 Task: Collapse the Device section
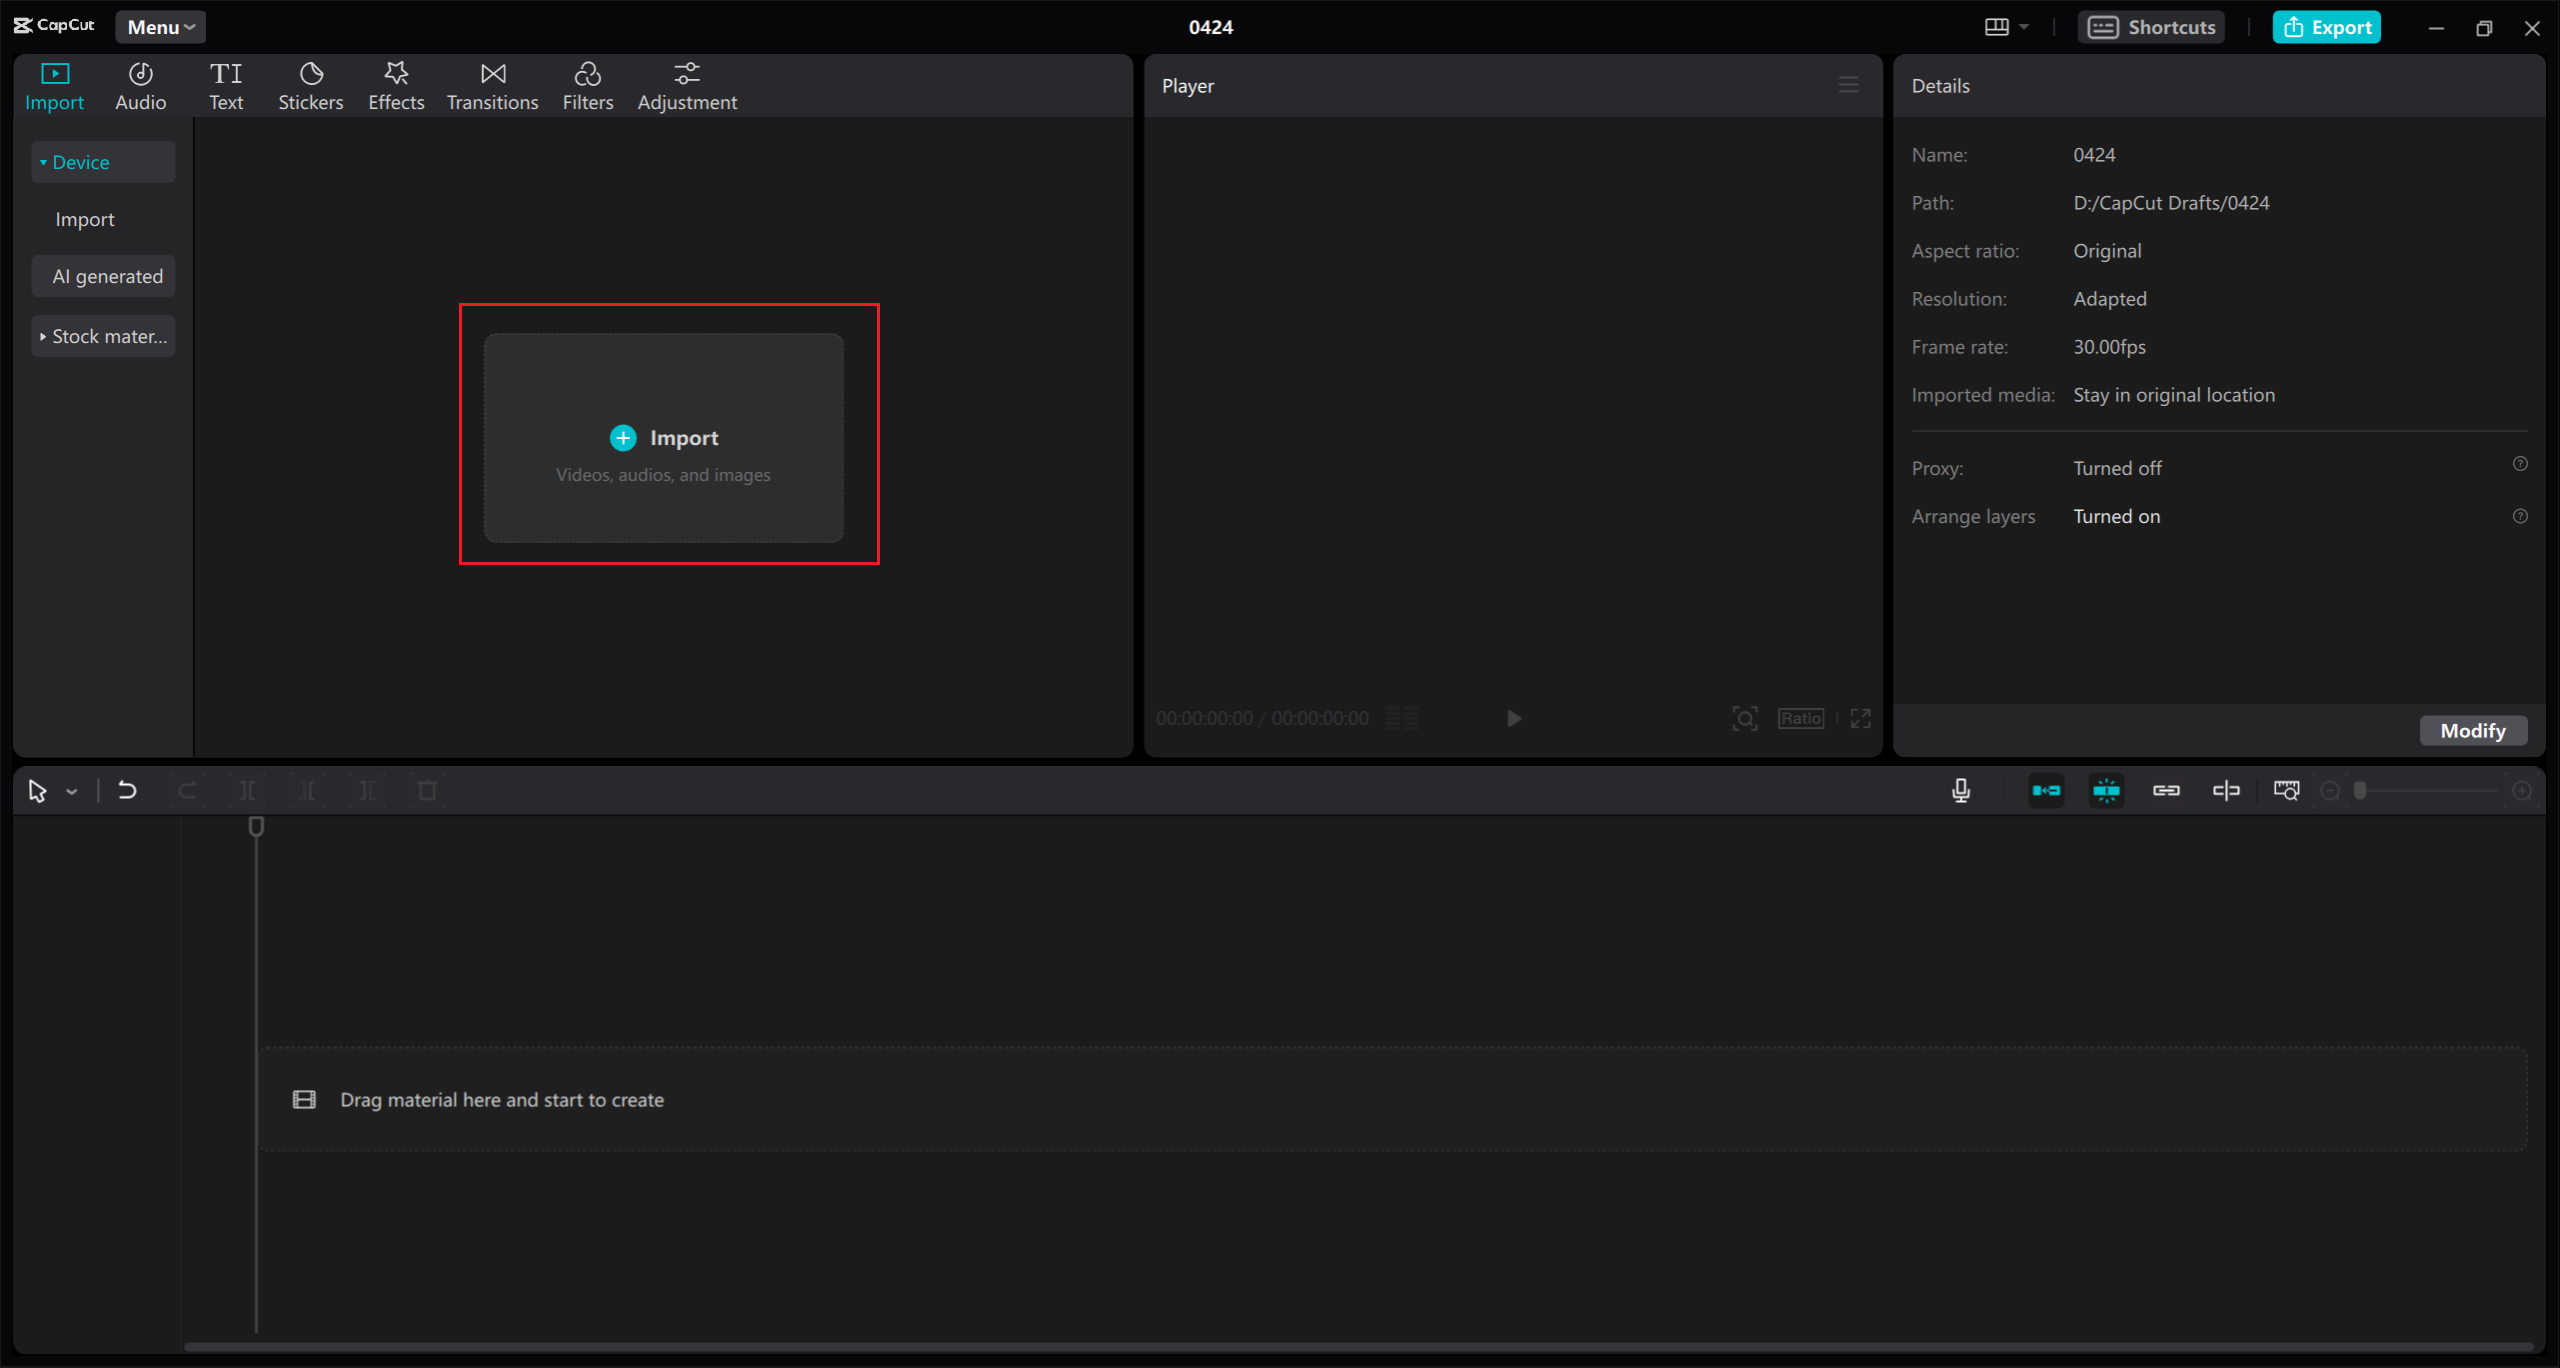pos(103,162)
